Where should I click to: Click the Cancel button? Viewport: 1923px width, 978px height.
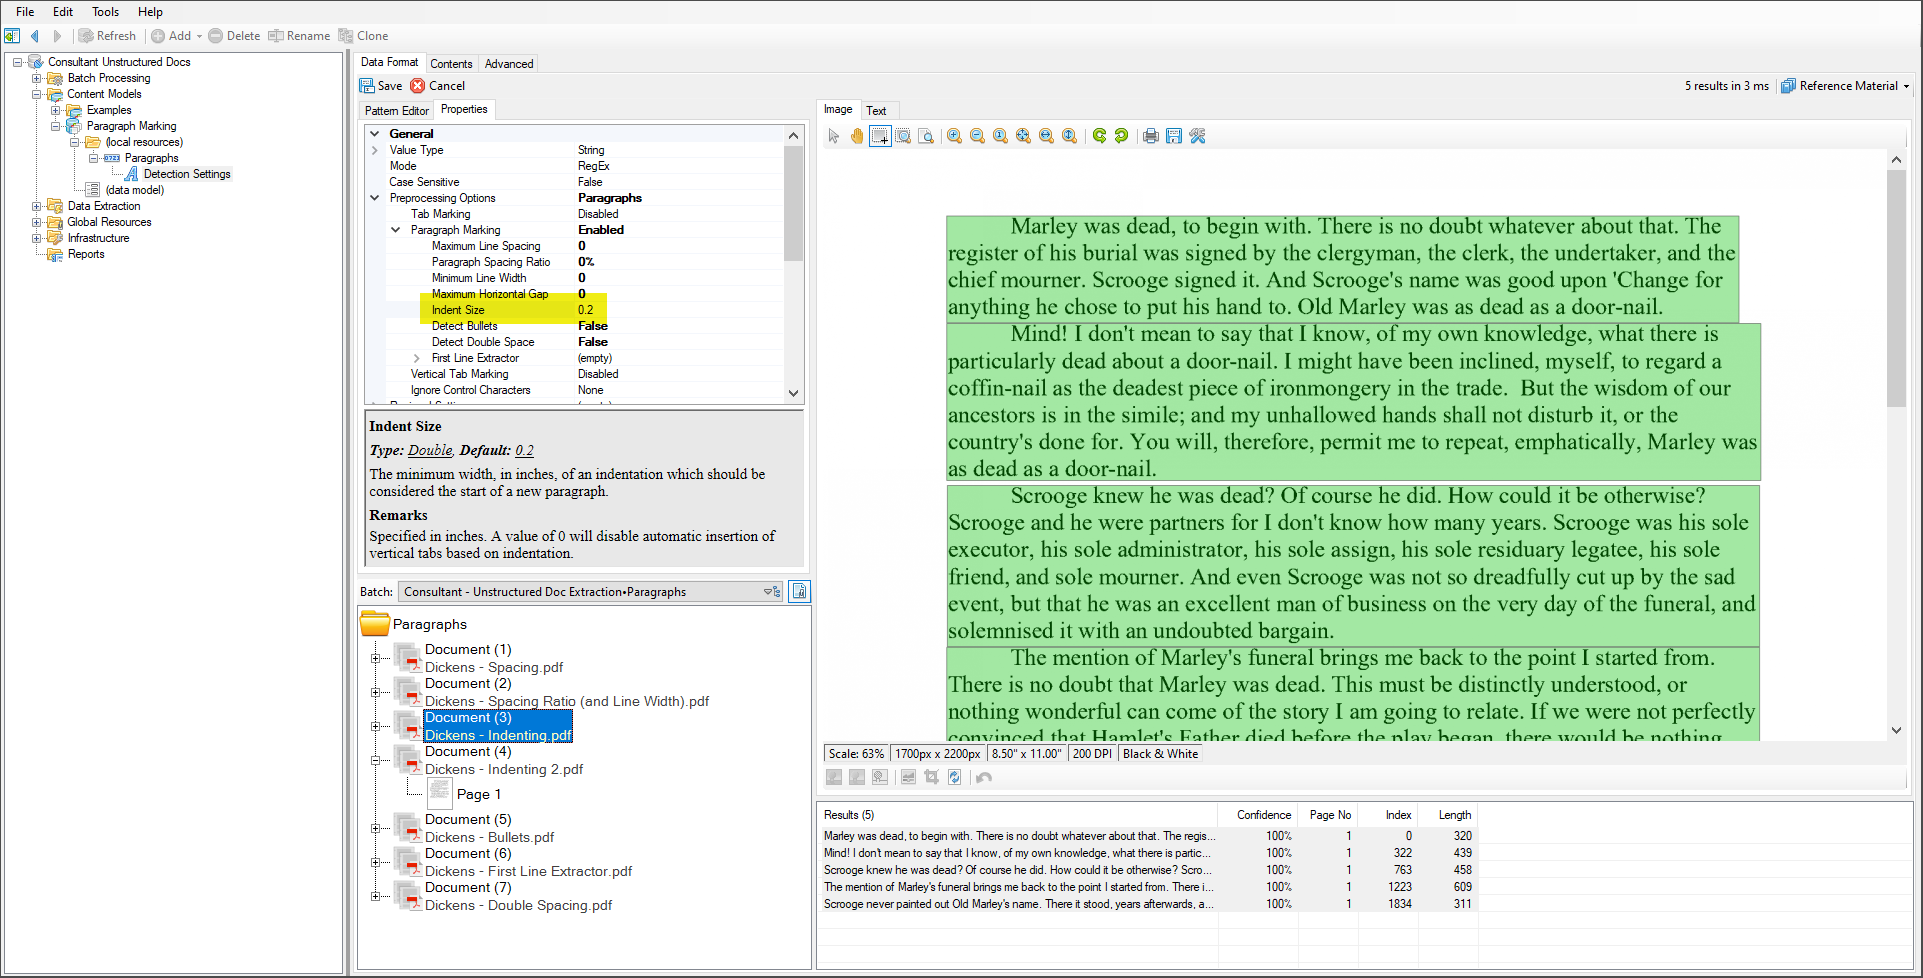[x=438, y=86]
